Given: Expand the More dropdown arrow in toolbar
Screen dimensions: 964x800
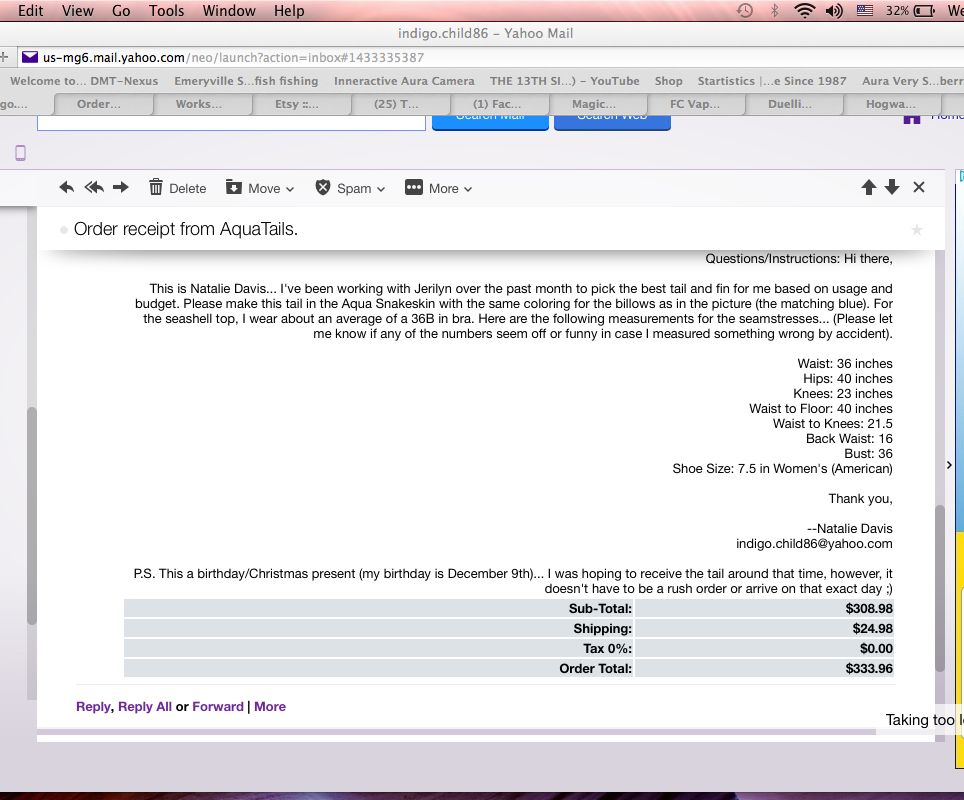Looking at the screenshot, I should pos(468,189).
